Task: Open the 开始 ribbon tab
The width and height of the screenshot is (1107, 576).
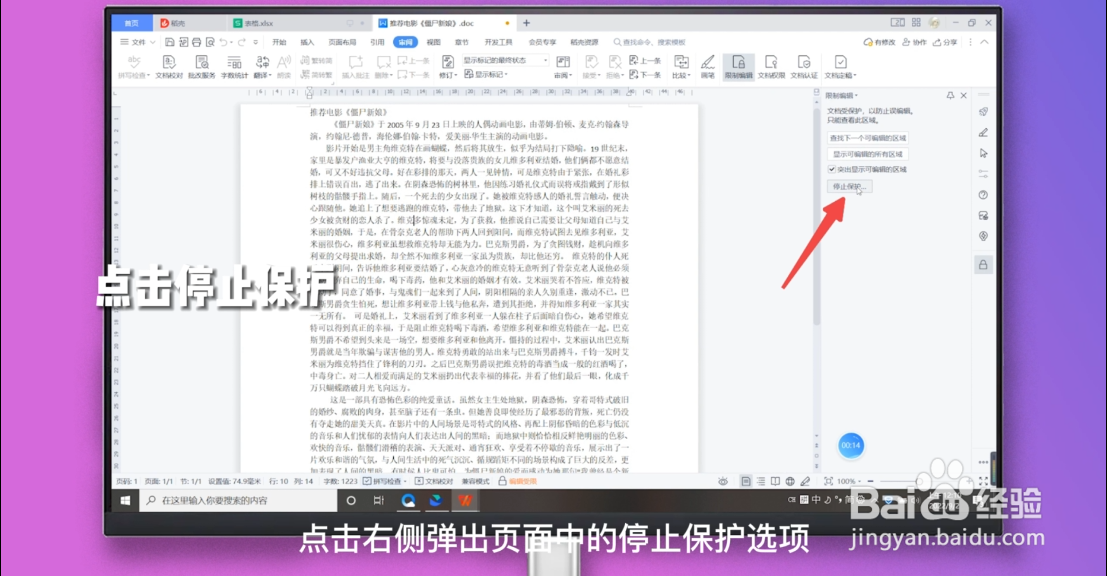Action: [x=280, y=42]
